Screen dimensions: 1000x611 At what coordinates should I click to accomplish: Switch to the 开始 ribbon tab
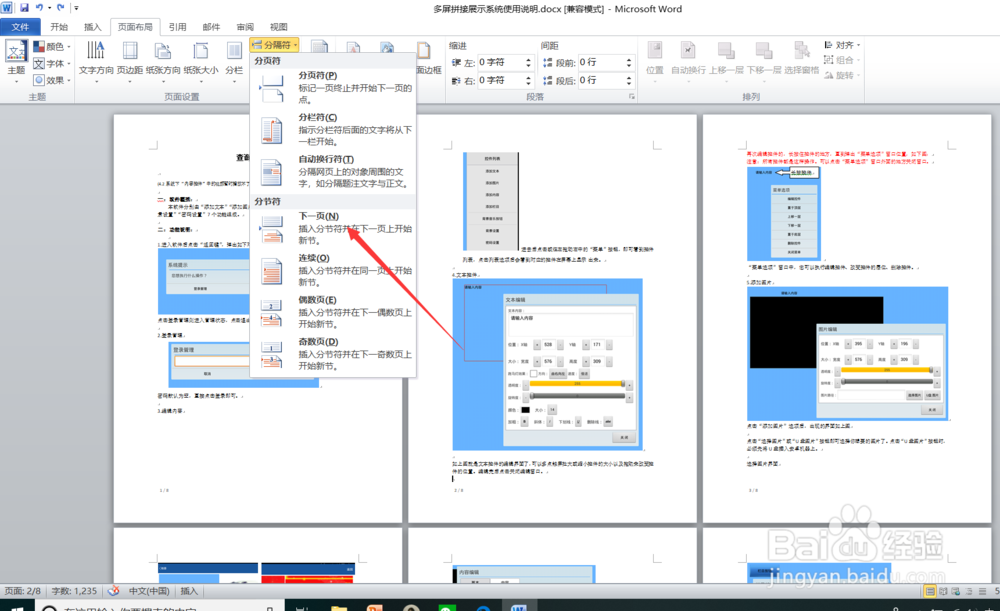point(59,27)
